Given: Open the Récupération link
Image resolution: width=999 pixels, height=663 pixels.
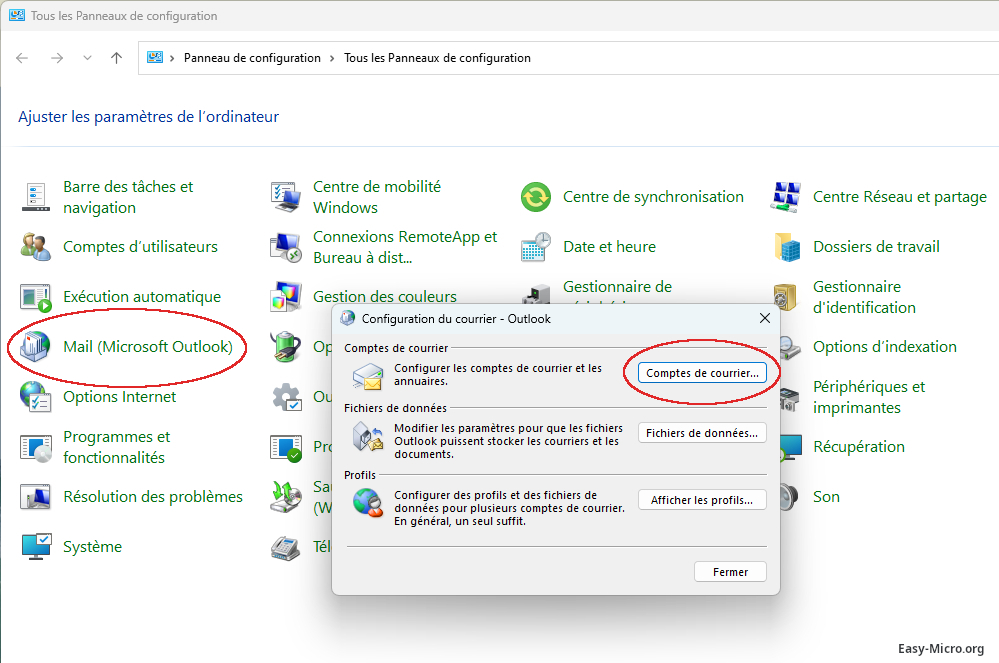Looking at the screenshot, I should [858, 447].
